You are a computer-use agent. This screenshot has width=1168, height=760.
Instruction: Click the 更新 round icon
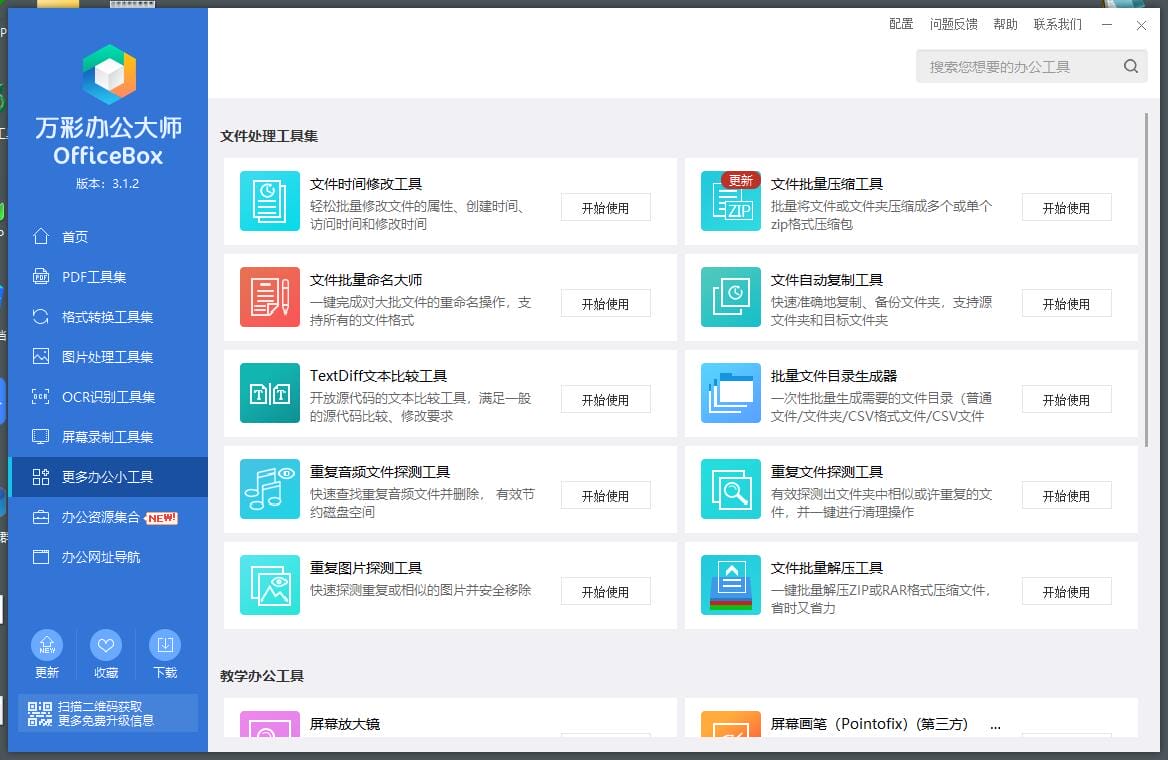47,645
